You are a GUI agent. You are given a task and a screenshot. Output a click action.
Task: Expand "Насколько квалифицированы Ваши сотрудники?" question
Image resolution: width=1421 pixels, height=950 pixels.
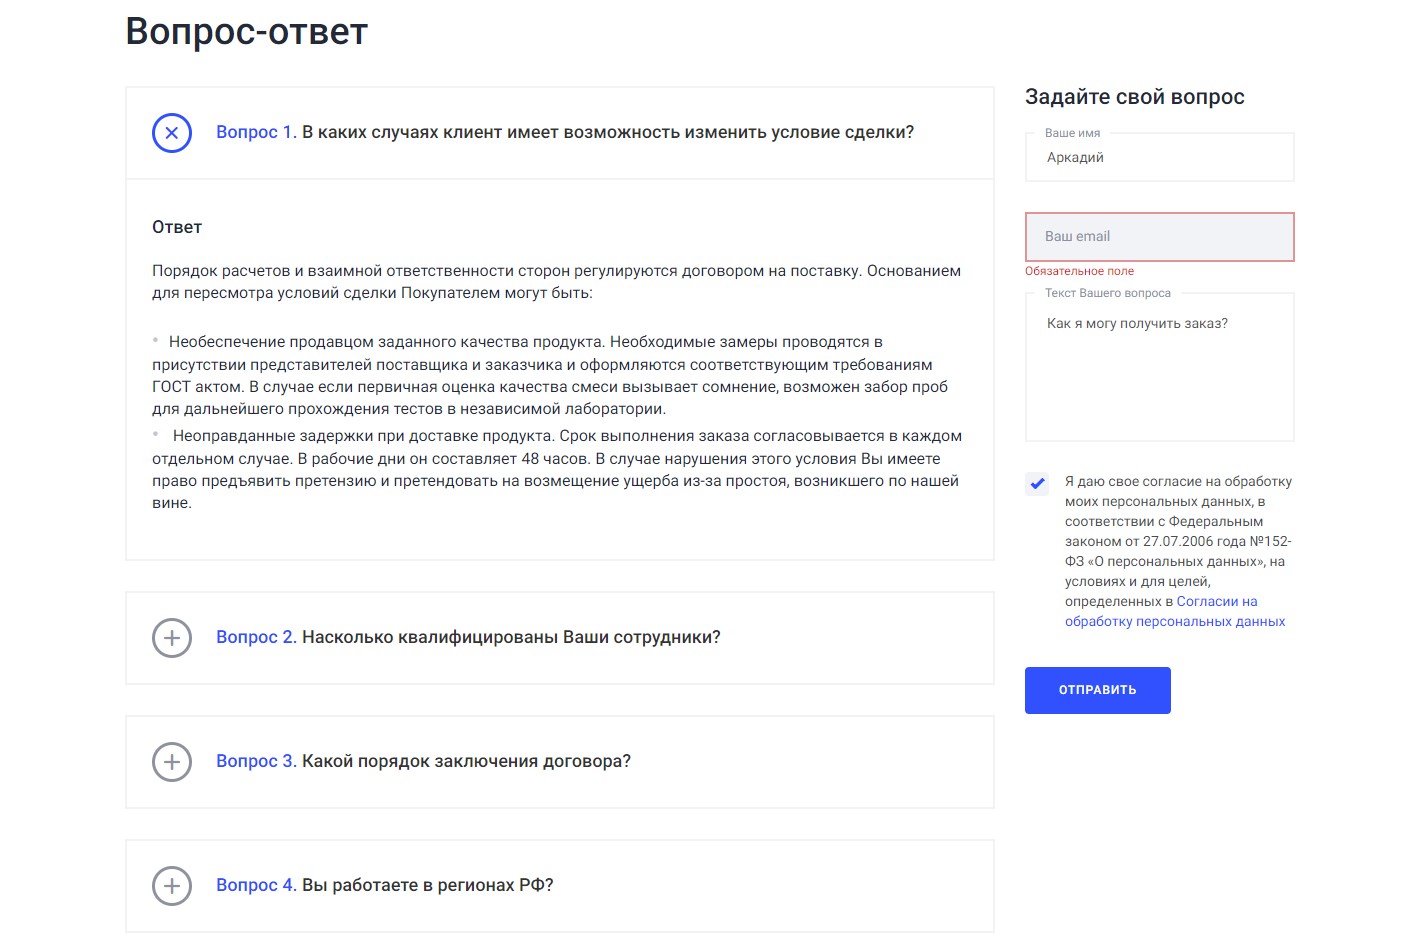[x=511, y=638]
